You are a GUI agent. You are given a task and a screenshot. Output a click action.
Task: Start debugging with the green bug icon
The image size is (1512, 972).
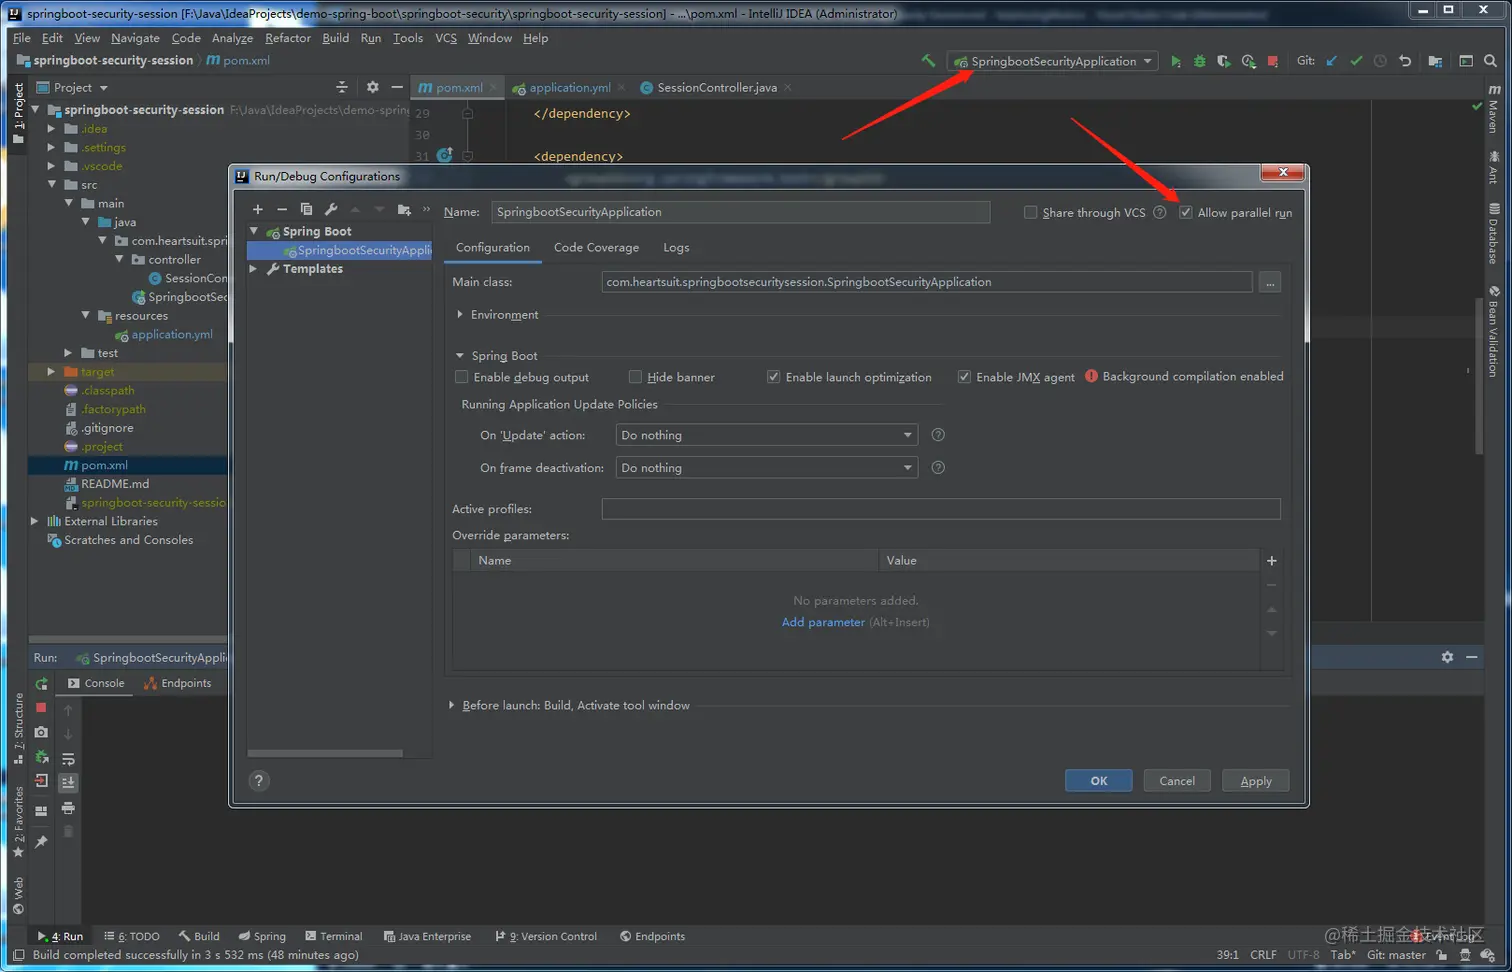tap(1200, 61)
